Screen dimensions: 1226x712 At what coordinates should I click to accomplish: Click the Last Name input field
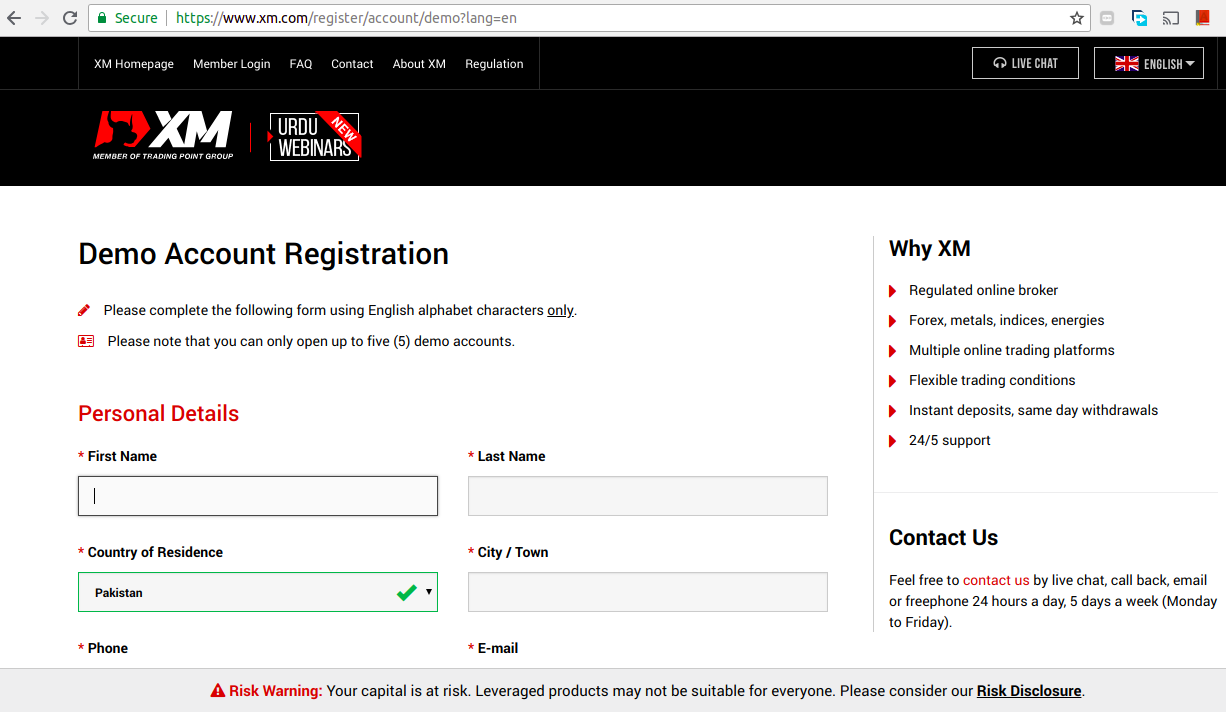point(648,496)
